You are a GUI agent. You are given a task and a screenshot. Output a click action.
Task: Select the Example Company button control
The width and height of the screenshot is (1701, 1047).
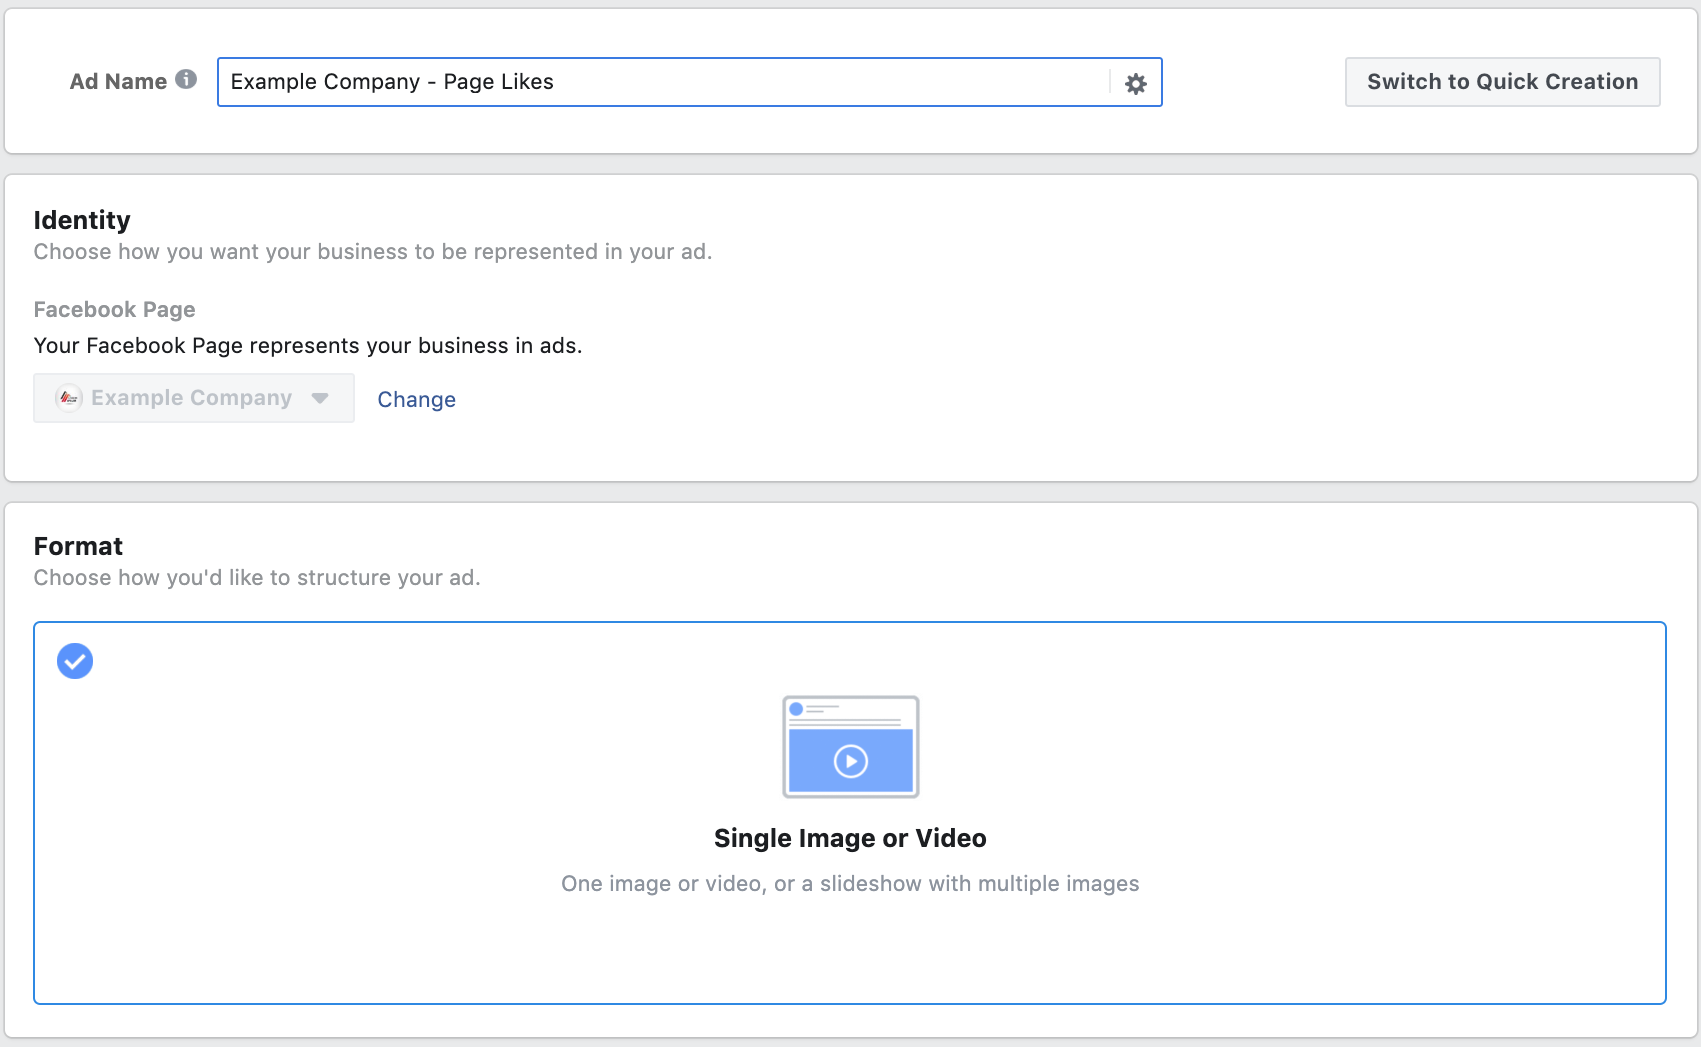193,397
